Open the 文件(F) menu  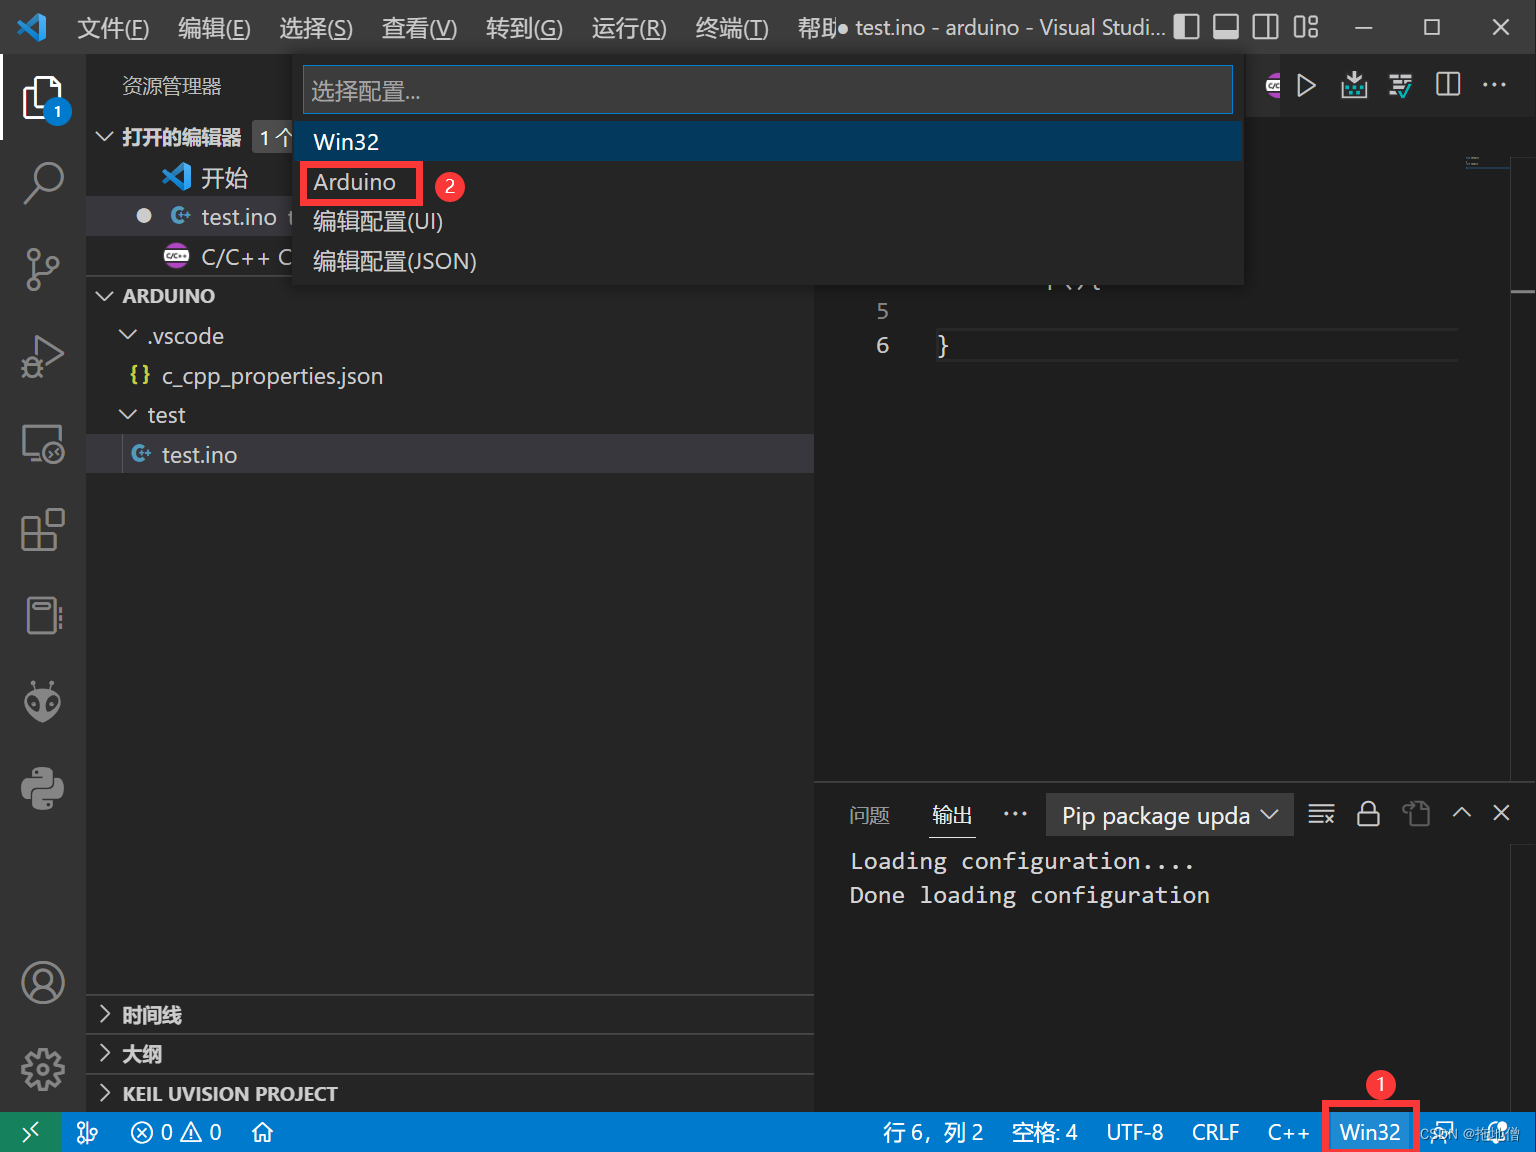tap(113, 28)
